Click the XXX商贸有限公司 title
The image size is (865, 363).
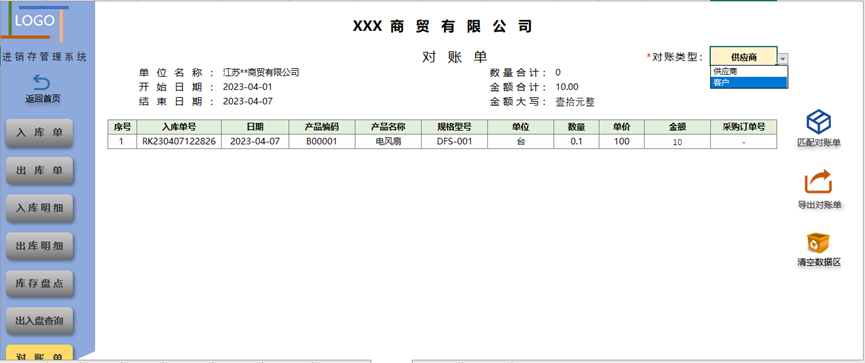pos(442,26)
